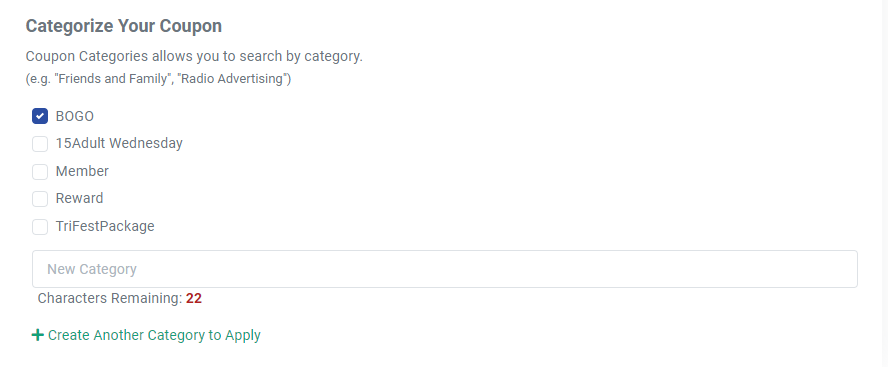Uncheck the BOGO checkbox

(40, 117)
